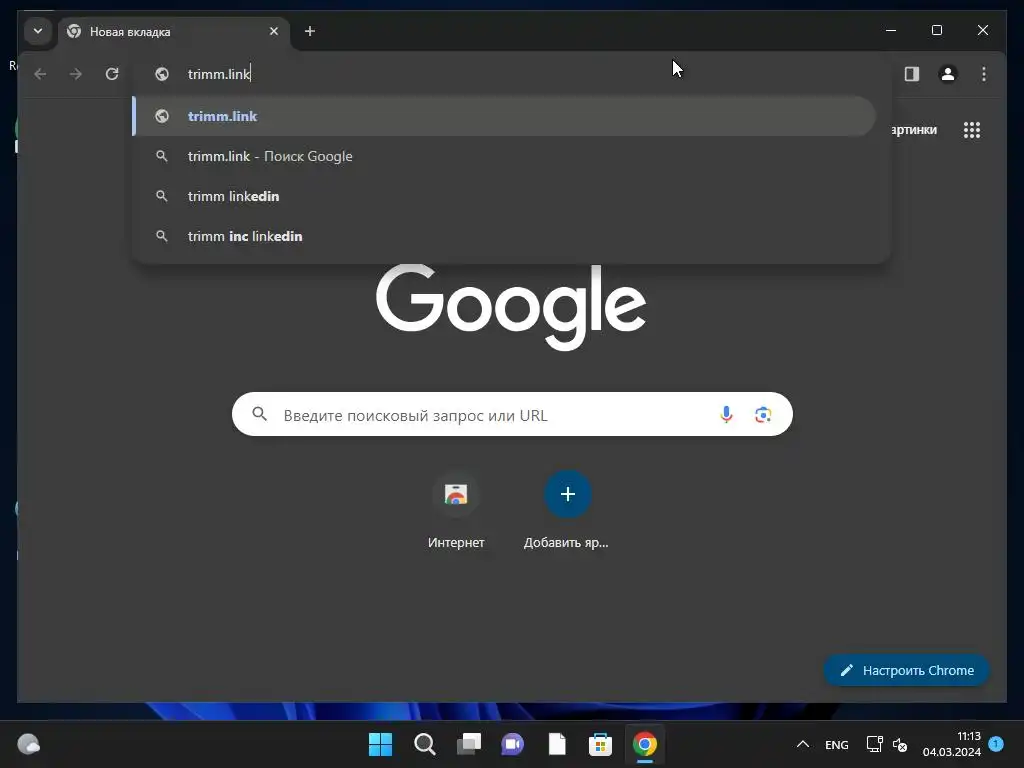Viewport: 1024px width, 768px height.
Task: Open the document file icon in taskbar
Action: pyautogui.click(x=556, y=744)
